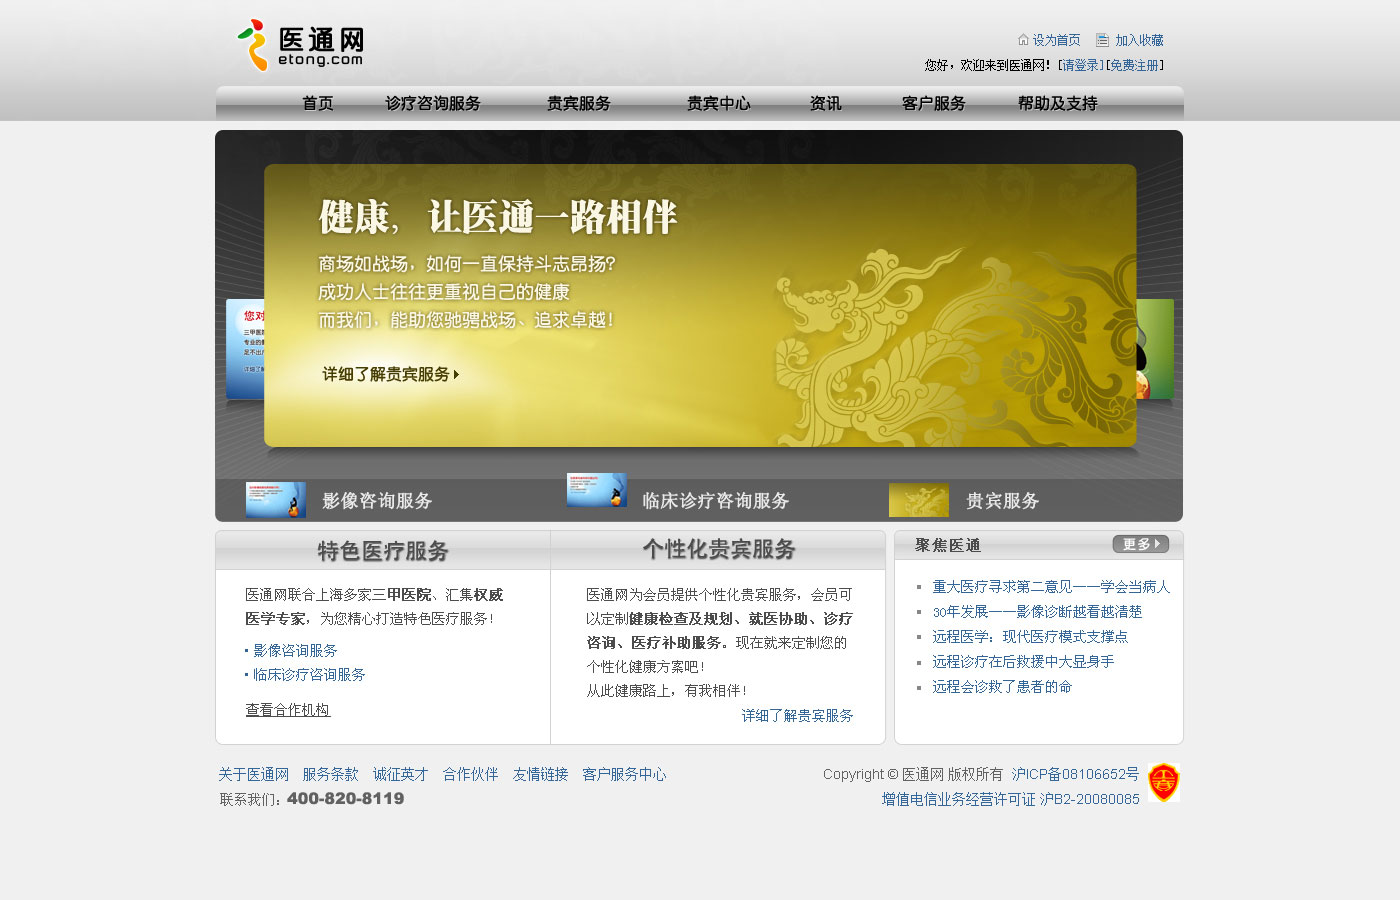Select the golden 贵宾服务 slide thumbnail
The height and width of the screenshot is (900, 1400).
[918, 500]
